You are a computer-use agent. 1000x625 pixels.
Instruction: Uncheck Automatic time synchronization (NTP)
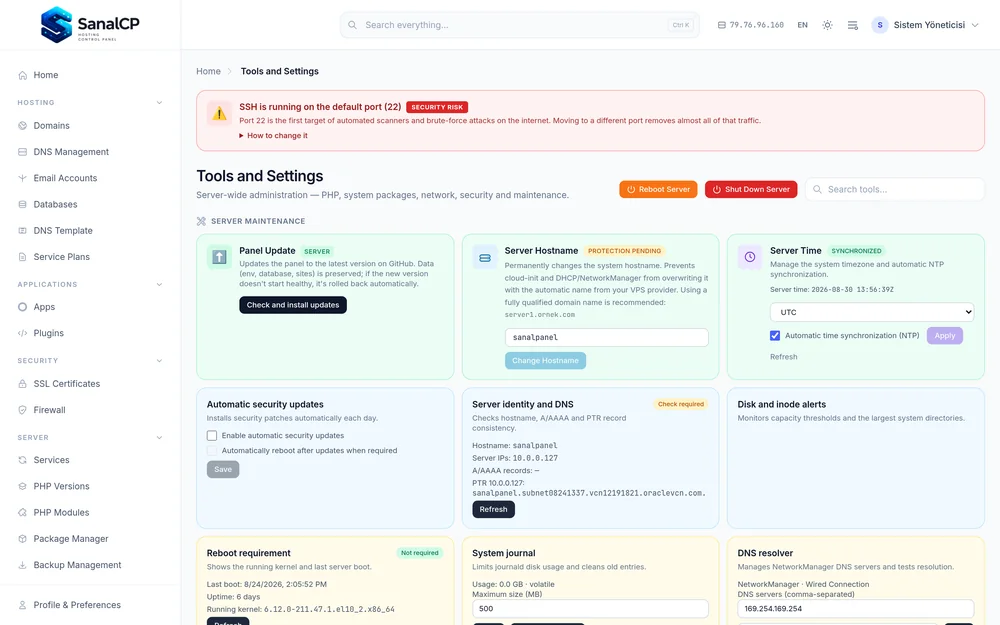pyautogui.click(x=775, y=335)
